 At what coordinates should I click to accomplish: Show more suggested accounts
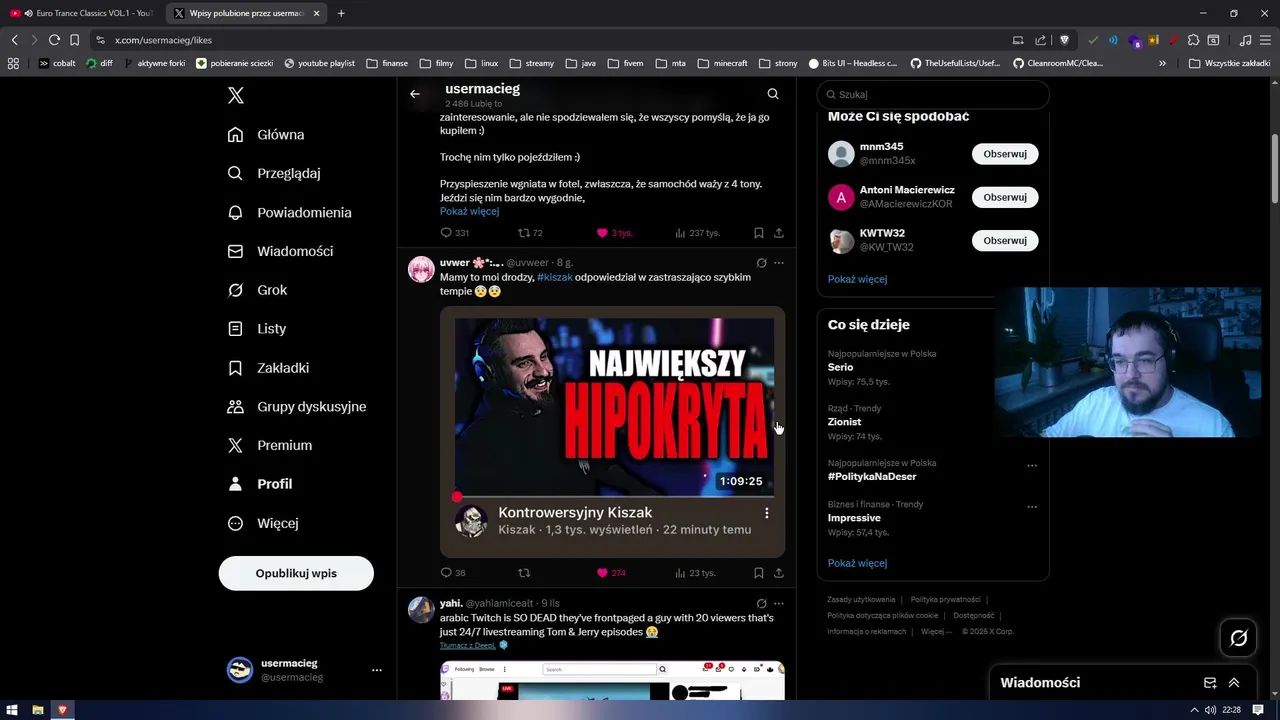pos(857,279)
